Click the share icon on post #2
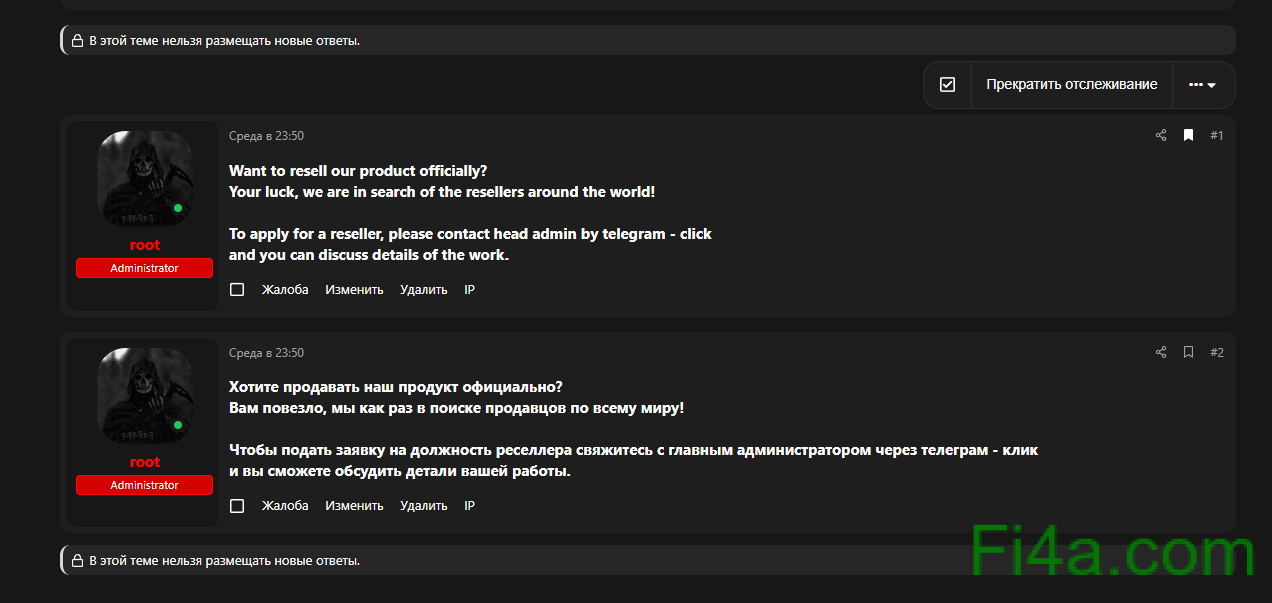Viewport: 1272px width, 603px height. tap(1161, 353)
